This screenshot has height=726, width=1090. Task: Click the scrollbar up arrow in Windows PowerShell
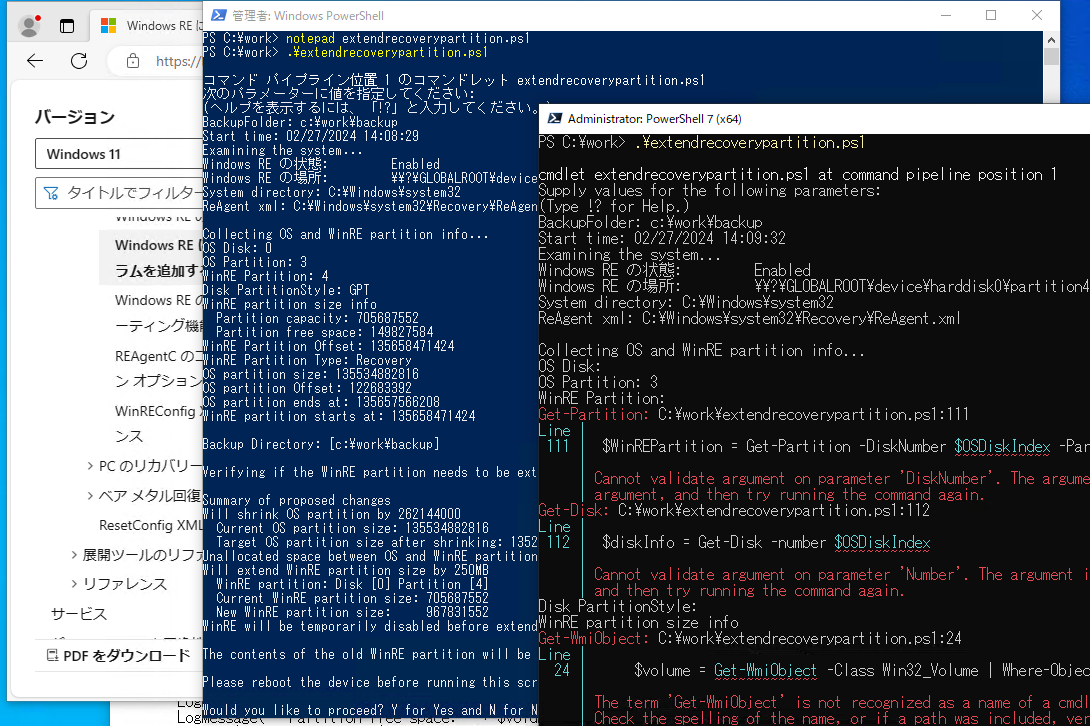[x=1051, y=38]
